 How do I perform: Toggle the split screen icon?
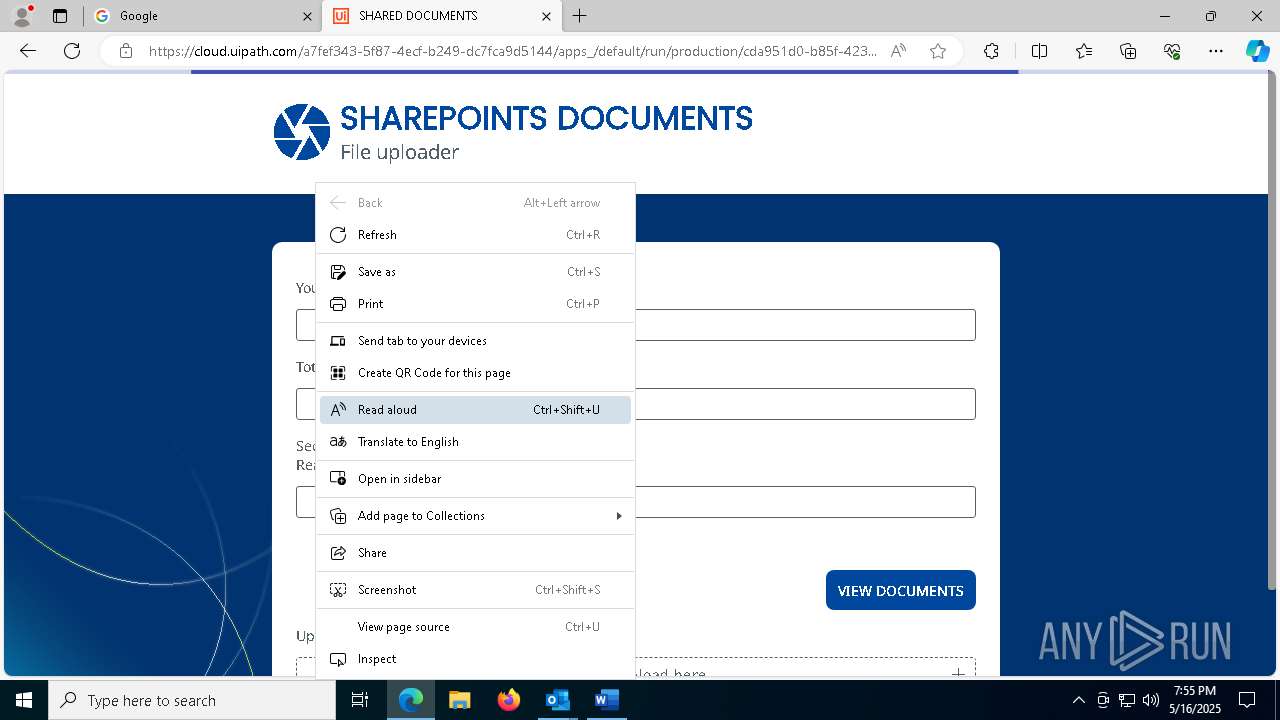tap(1039, 51)
